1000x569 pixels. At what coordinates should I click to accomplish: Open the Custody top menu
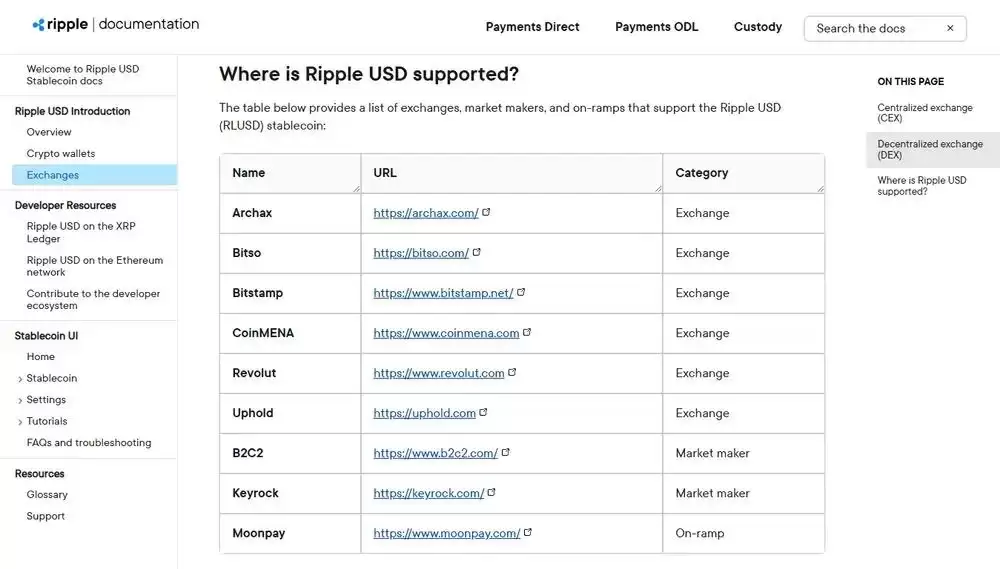(758, 27)
